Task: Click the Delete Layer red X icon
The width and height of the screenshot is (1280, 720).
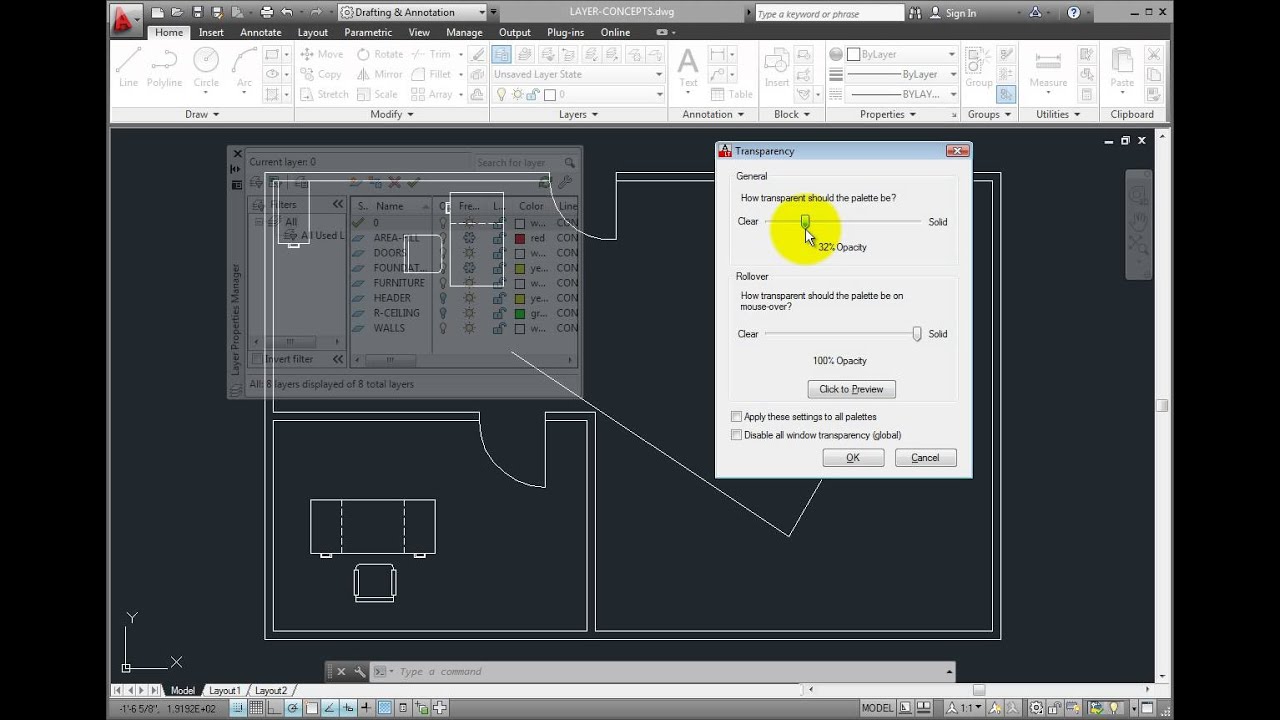Action: pyautogui.click(x=394, y=182)
